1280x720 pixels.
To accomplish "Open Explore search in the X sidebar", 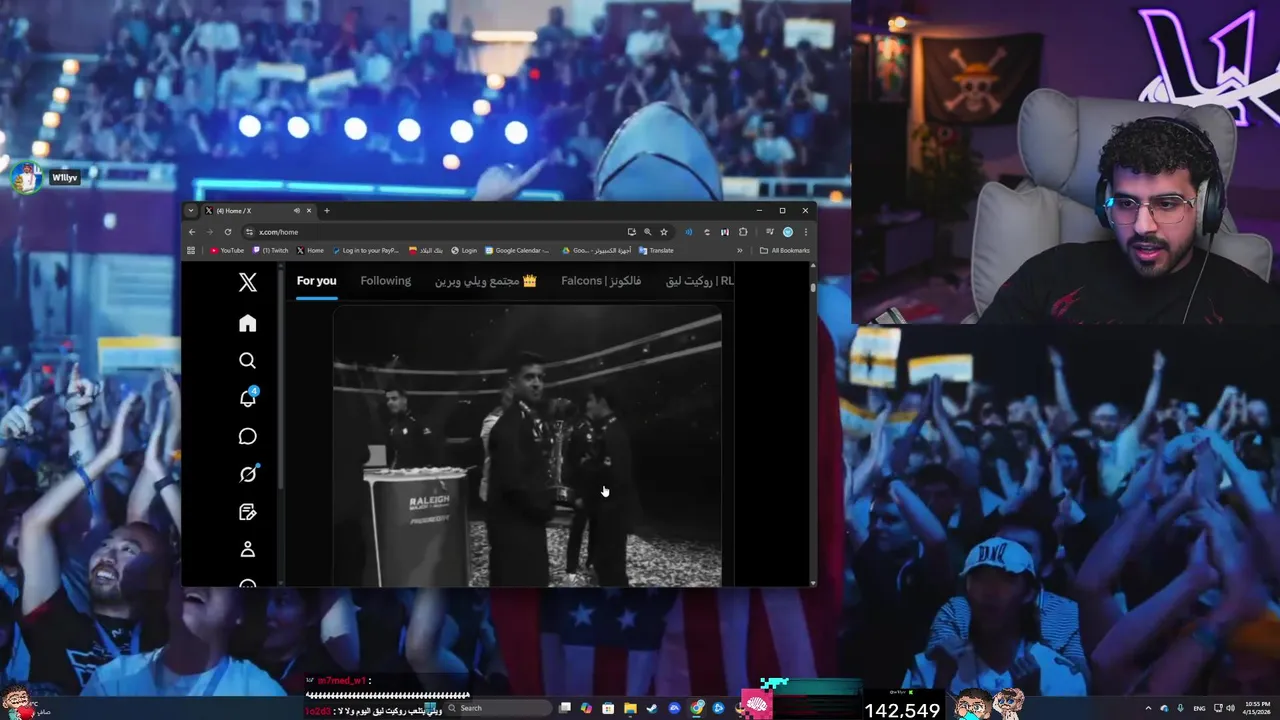I will point(248,361).
